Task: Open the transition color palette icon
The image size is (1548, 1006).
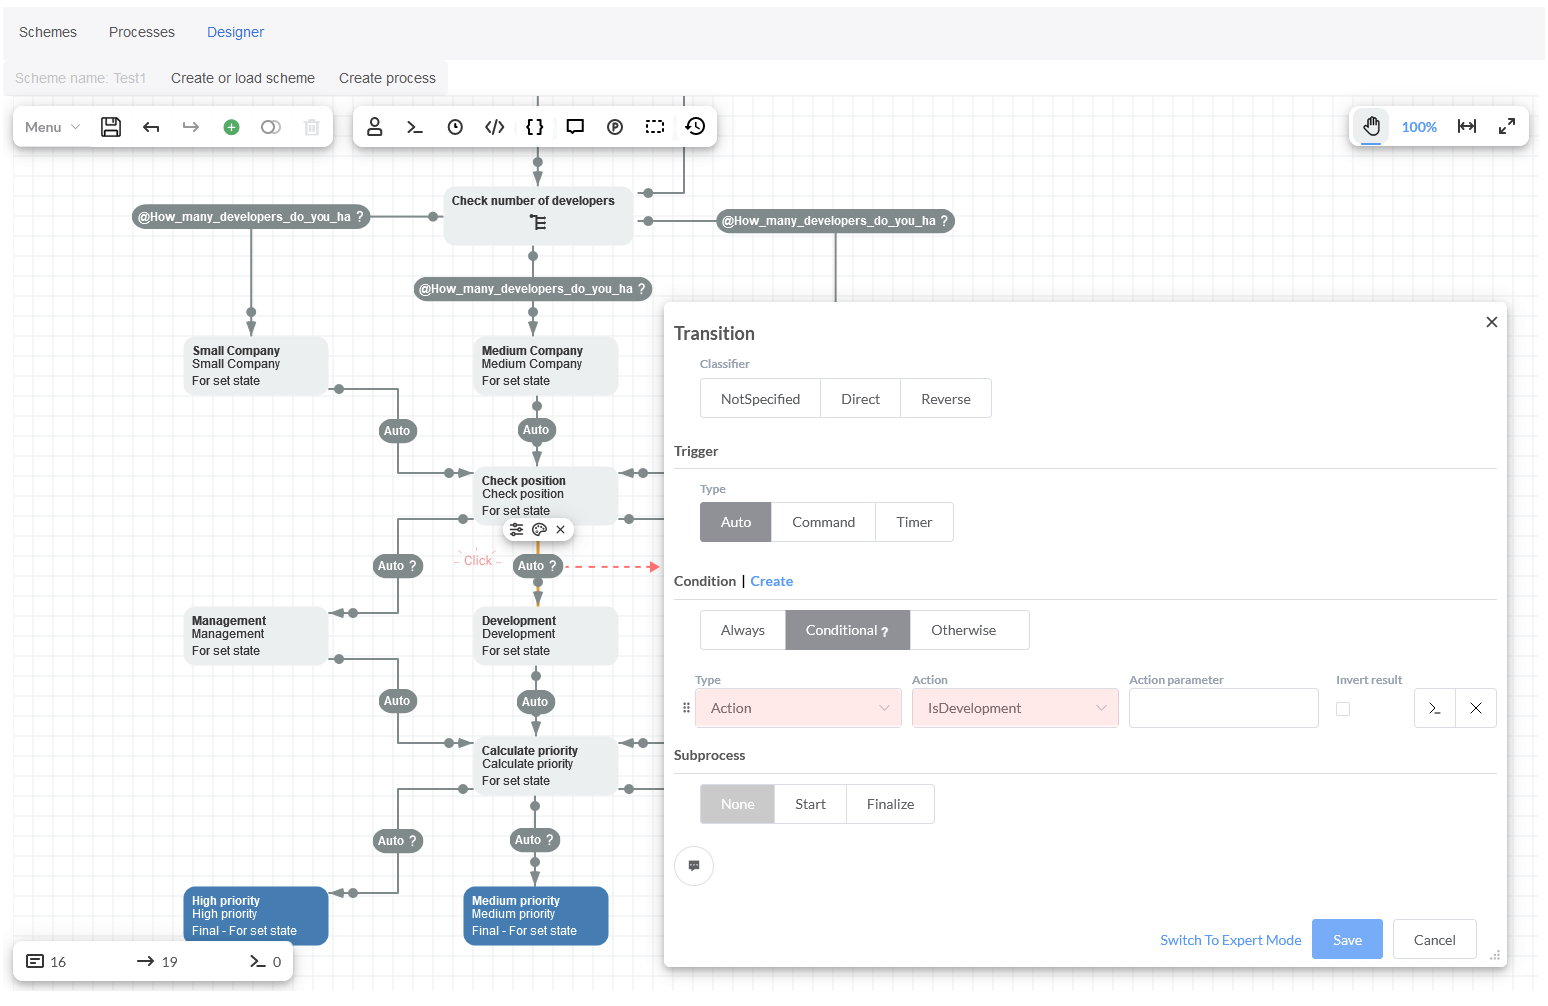Action: tap(540, 529)
